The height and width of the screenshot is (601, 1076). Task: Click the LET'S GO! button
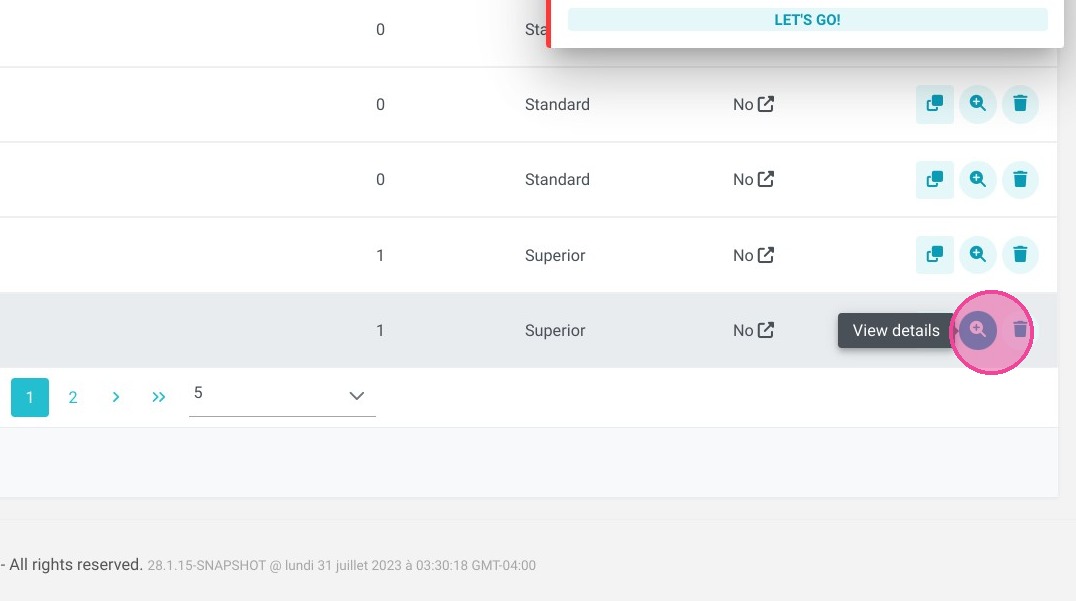click(807, 20)
